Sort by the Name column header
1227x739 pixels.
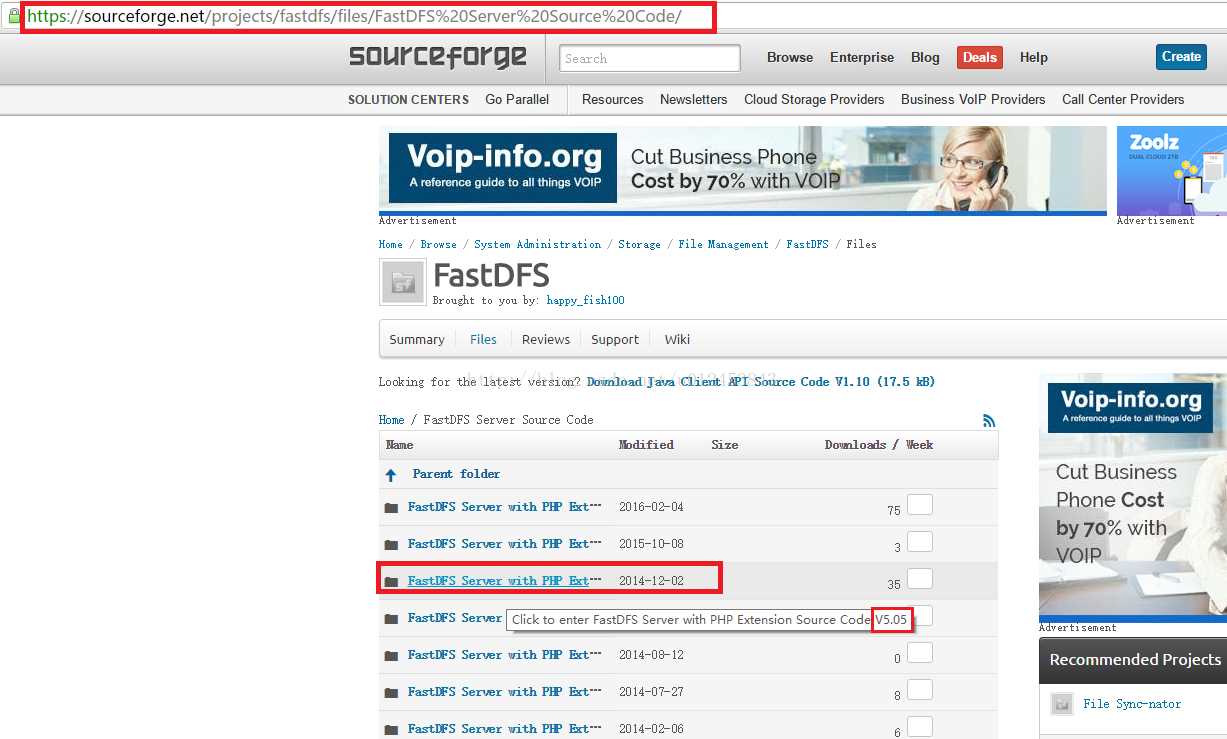[x=400, y=445]
